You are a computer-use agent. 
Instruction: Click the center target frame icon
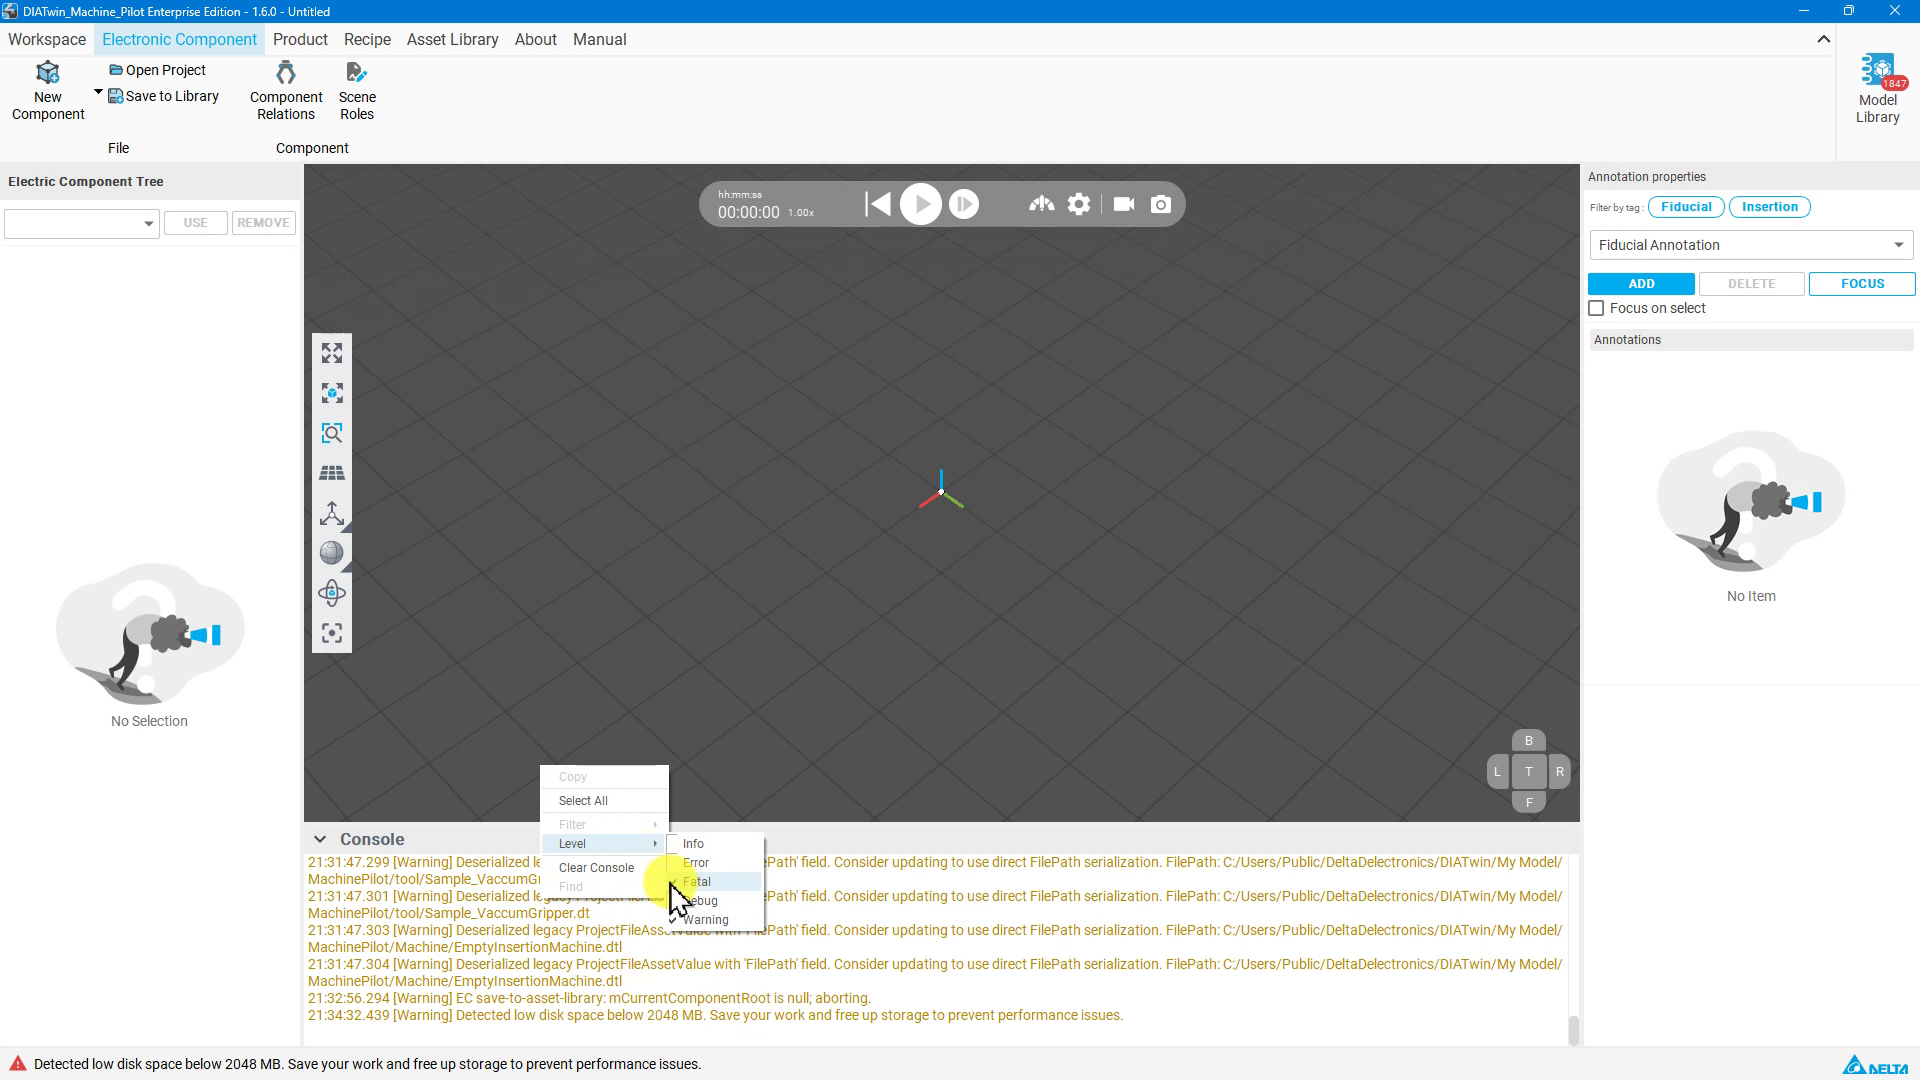point(332,633)
